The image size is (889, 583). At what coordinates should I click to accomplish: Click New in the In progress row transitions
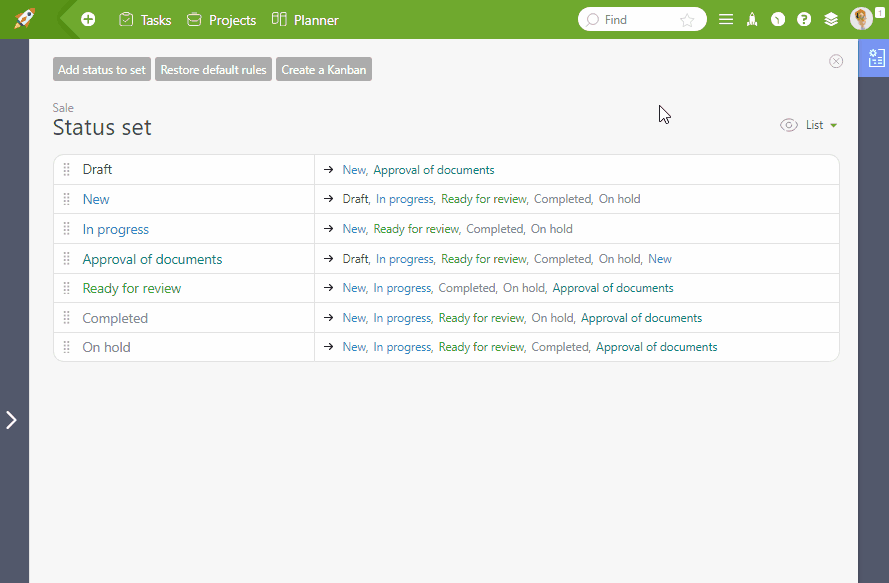354,229
